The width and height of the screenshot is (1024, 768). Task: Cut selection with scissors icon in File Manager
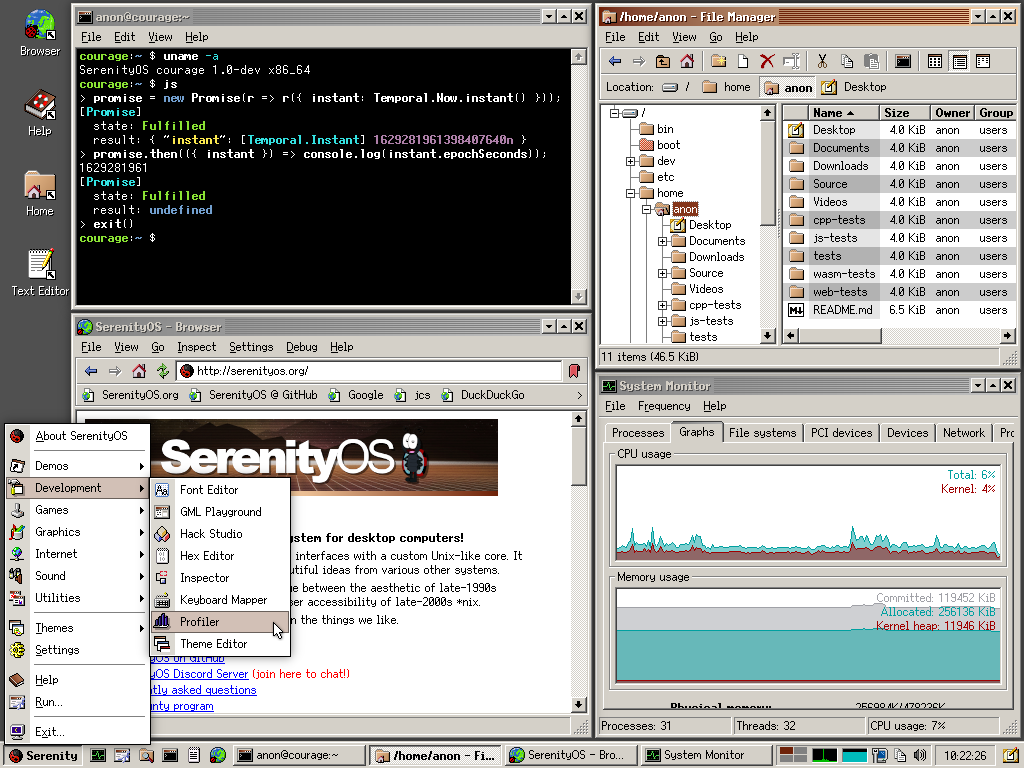pos(822,61)
